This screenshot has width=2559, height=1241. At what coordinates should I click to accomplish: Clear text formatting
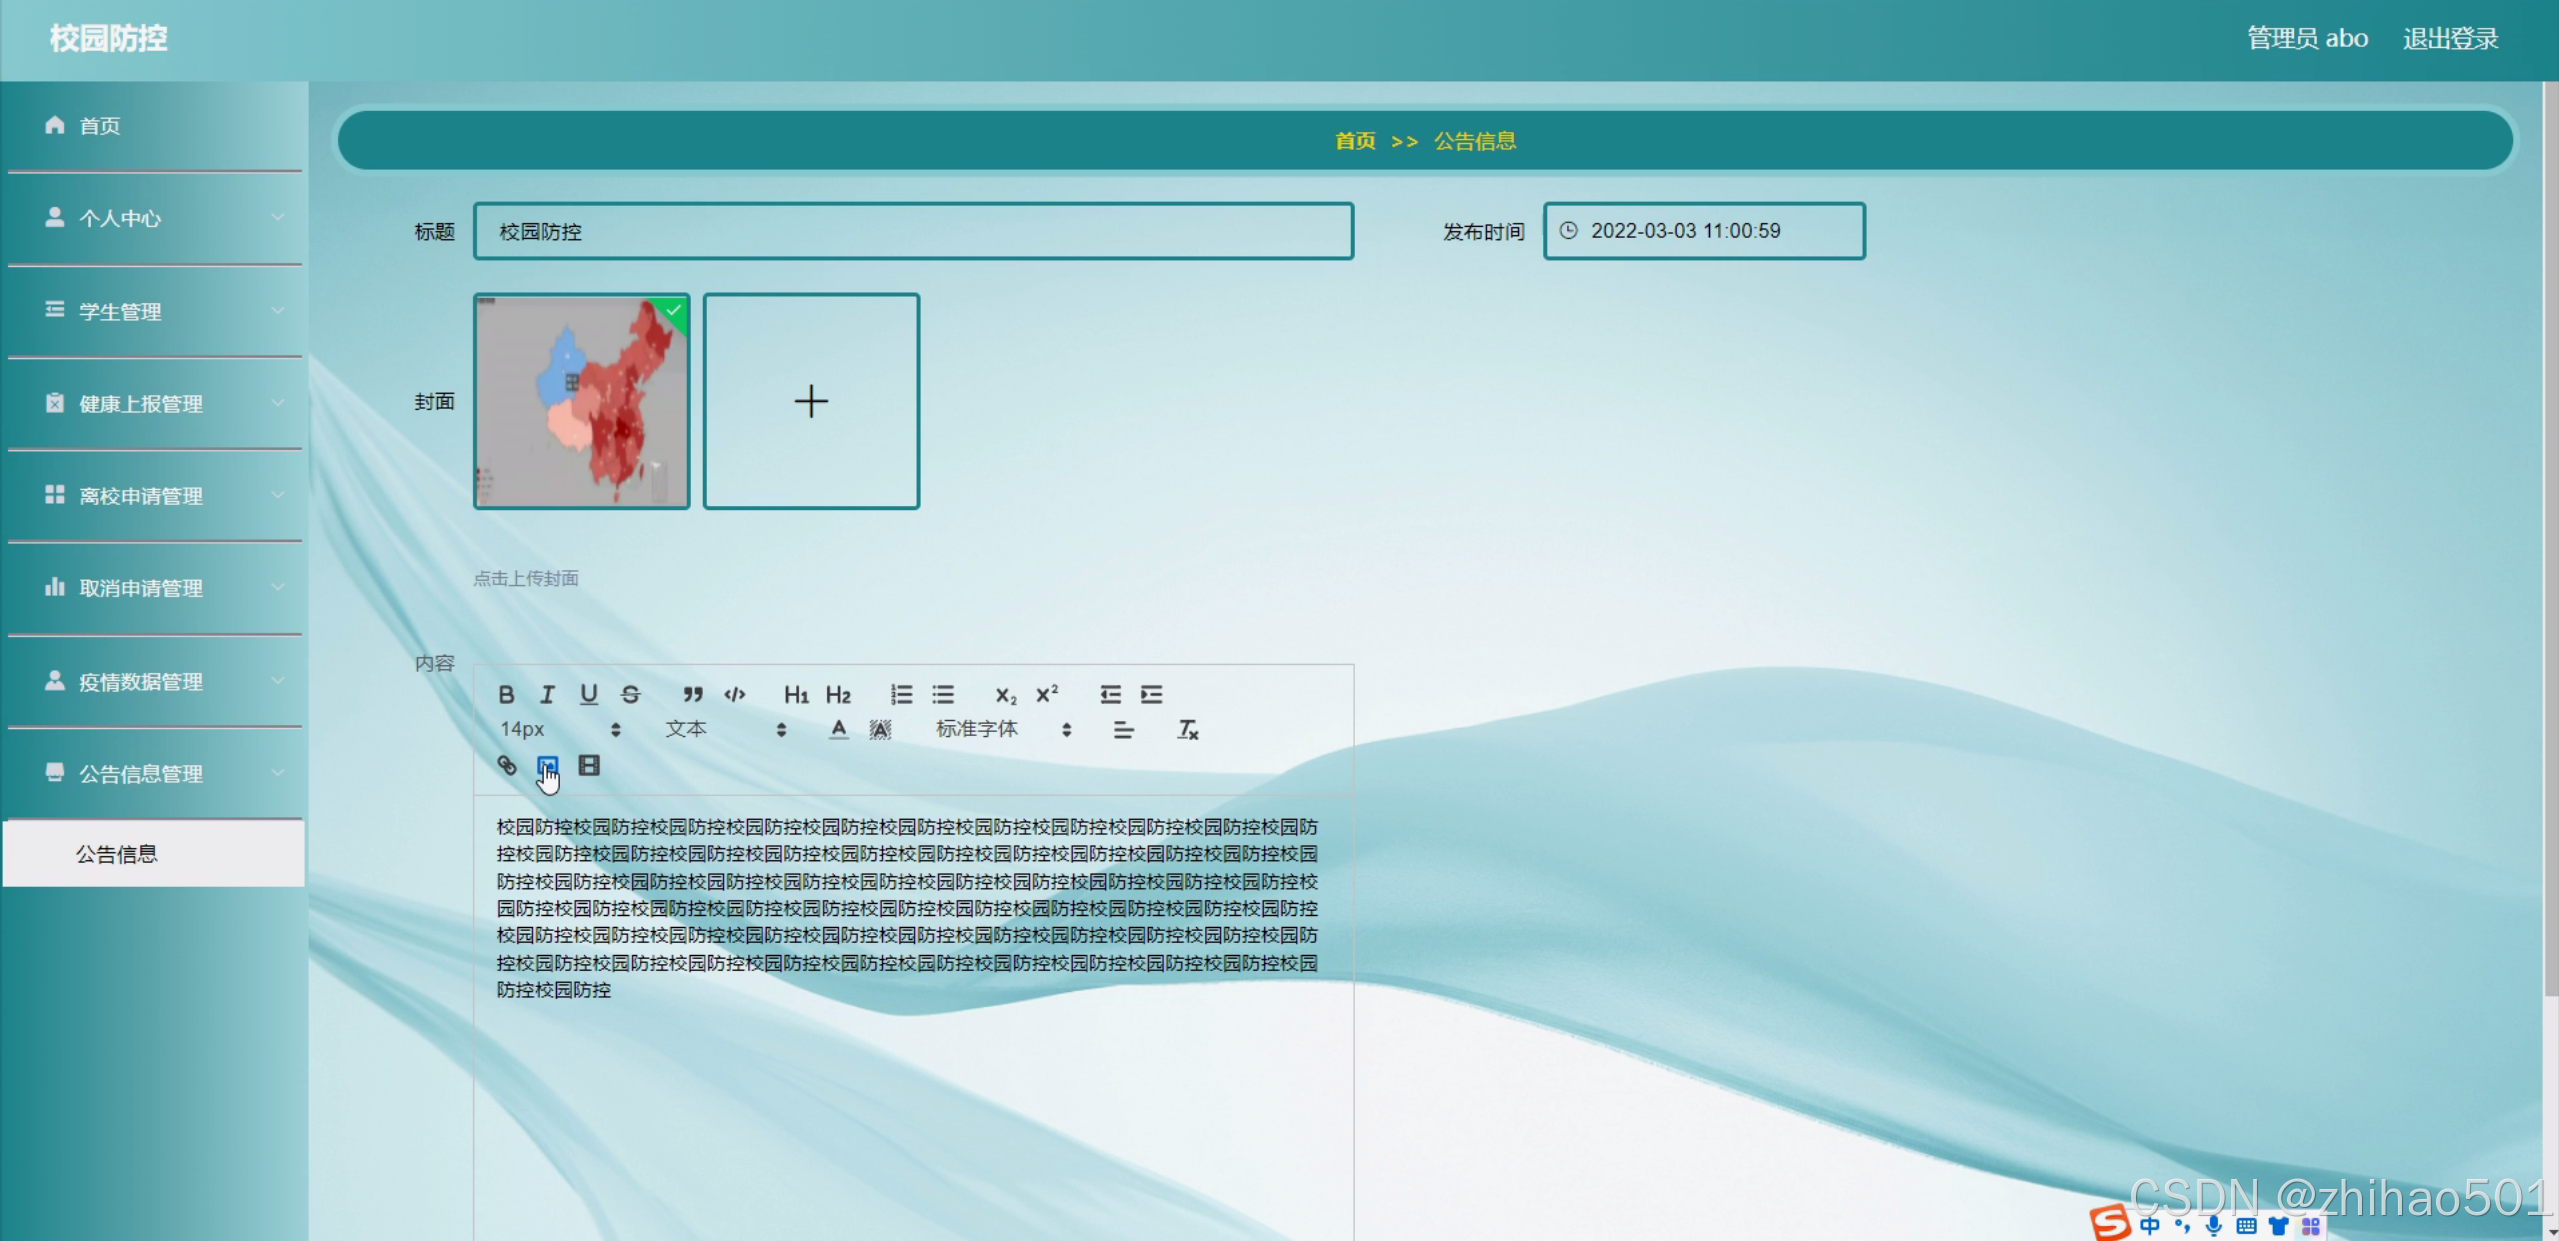click(1187, 730)
